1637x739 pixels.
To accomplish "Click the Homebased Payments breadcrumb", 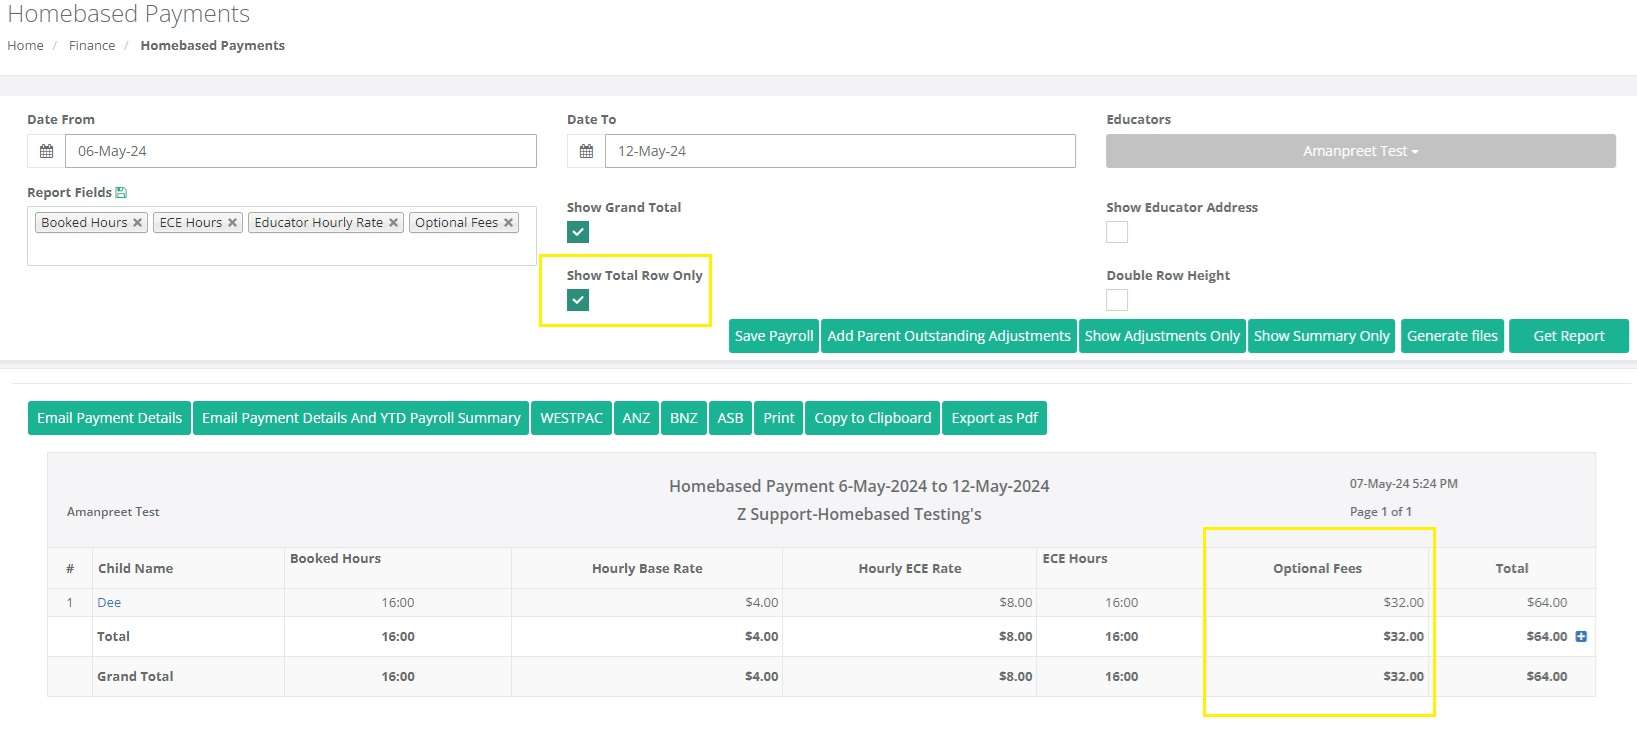I will pyautogui.click(x=212, y=46).
